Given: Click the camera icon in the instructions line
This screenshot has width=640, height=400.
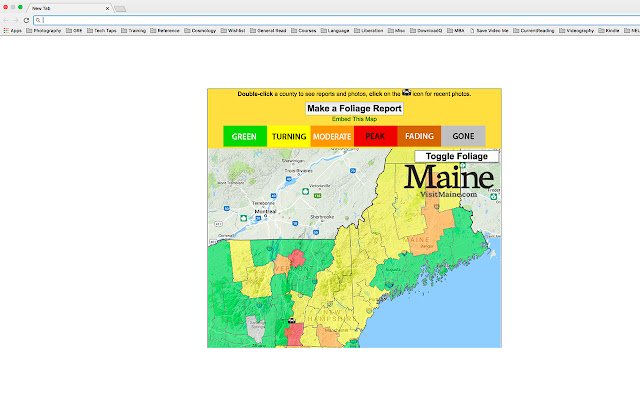Looking at the screenshot, I should coord(407,93).
